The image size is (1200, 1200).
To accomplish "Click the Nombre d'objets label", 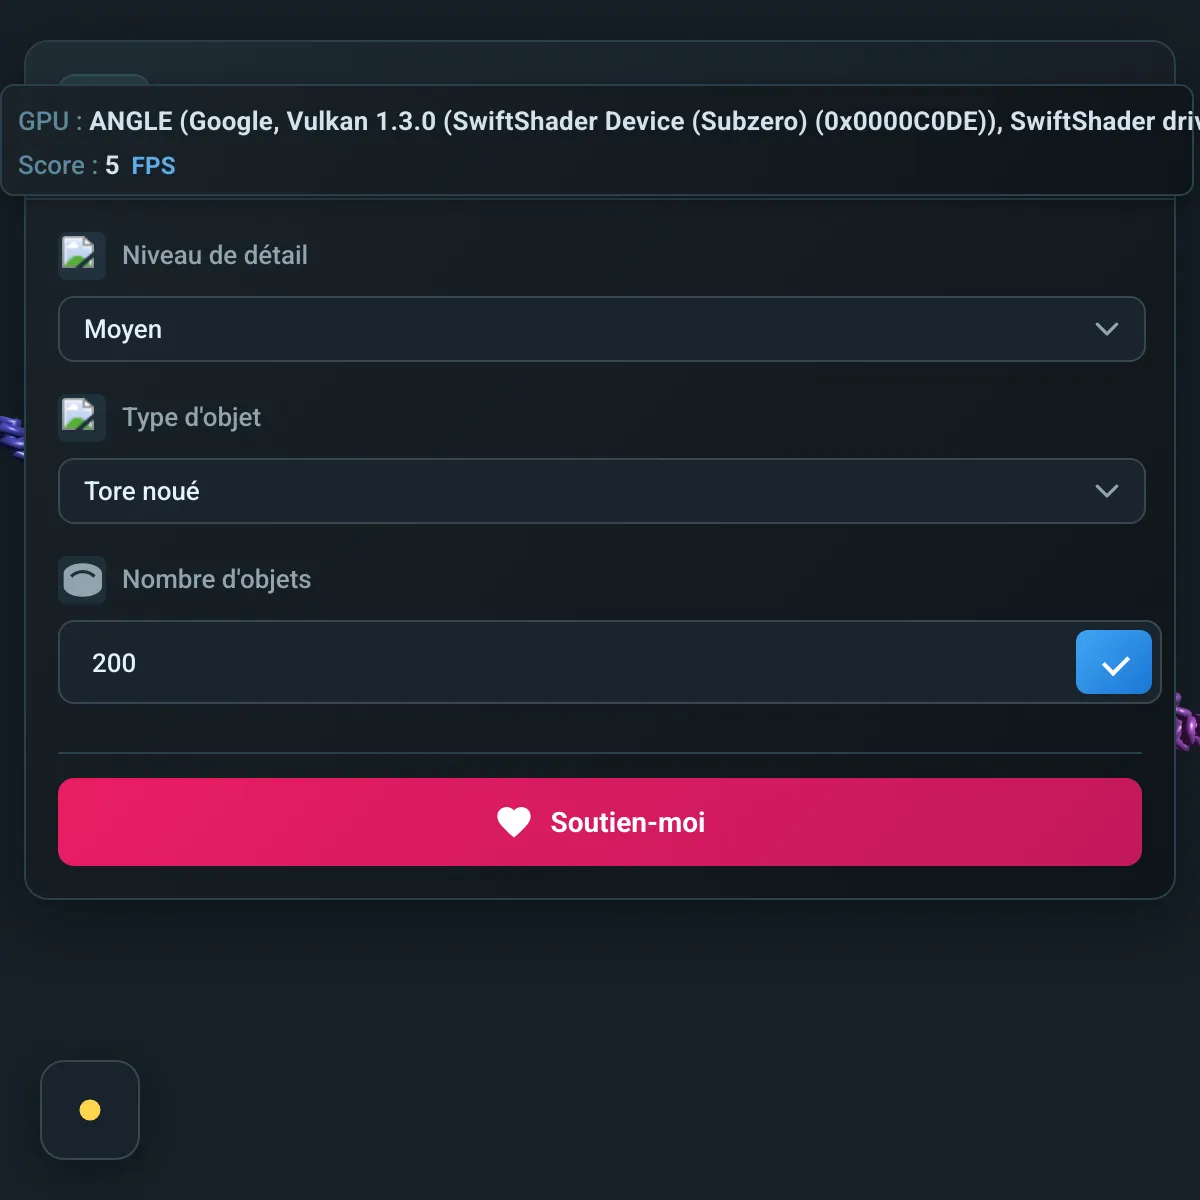I will (x=216, y=580).
